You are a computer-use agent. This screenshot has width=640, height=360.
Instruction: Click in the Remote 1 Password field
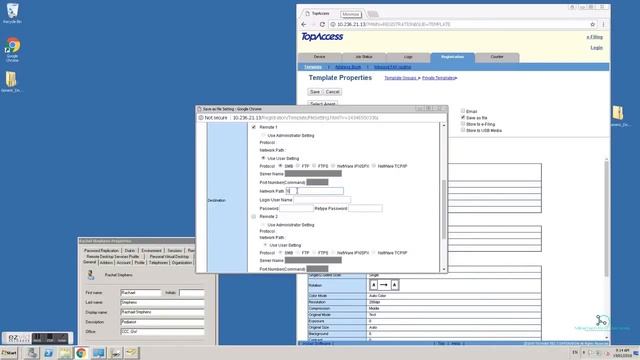[x=296, y=208]
